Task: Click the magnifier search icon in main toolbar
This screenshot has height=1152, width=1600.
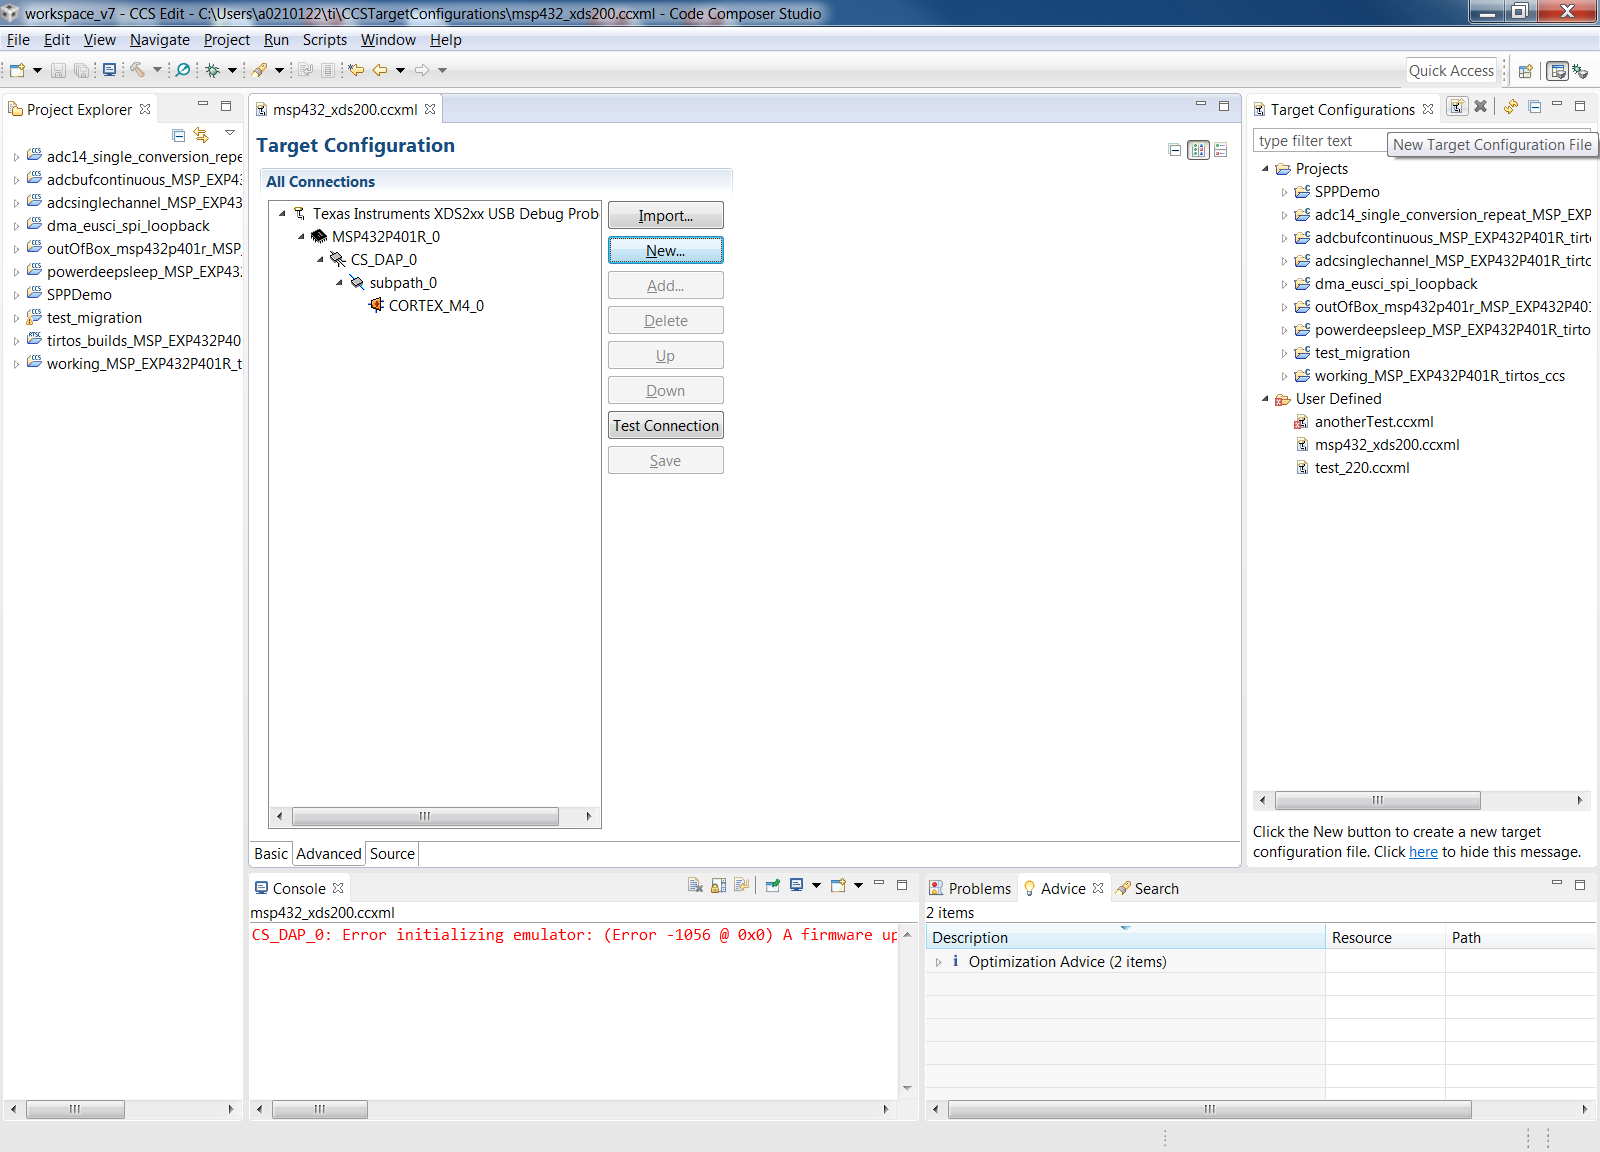Action: [183, 70]
